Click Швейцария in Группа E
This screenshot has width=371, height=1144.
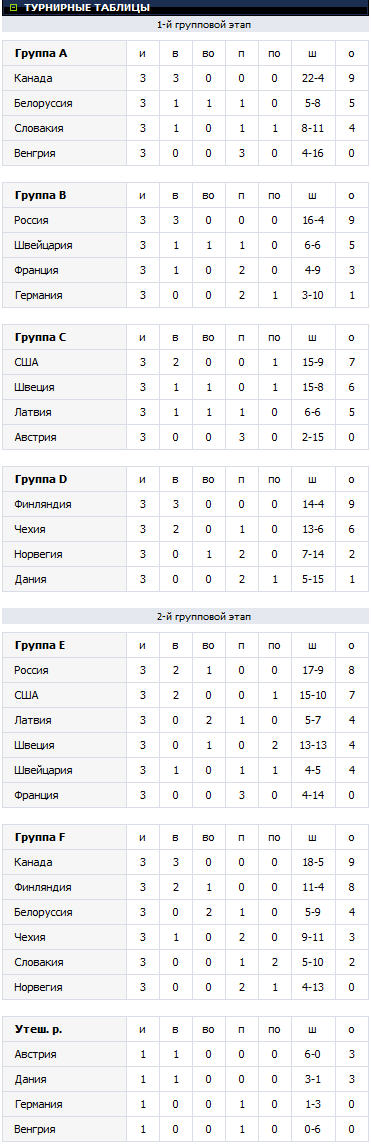tap(43, 770)
